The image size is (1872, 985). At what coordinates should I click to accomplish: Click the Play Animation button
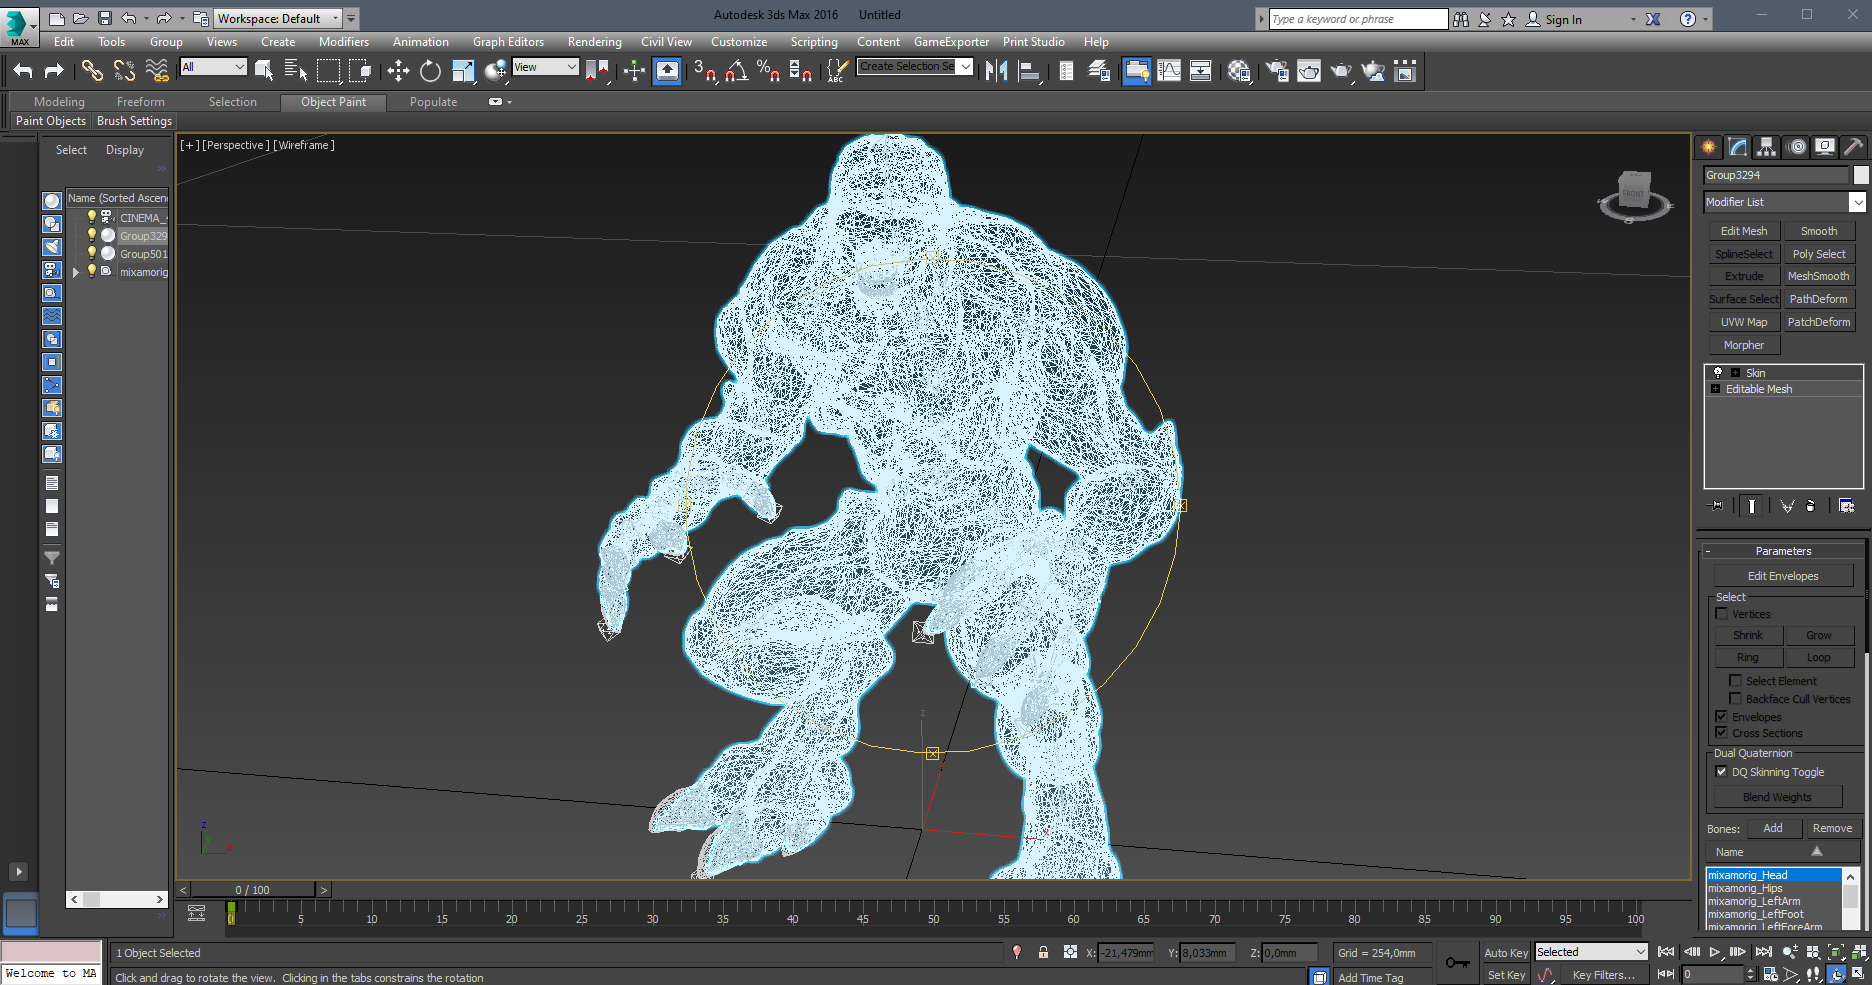point(1714,952)
